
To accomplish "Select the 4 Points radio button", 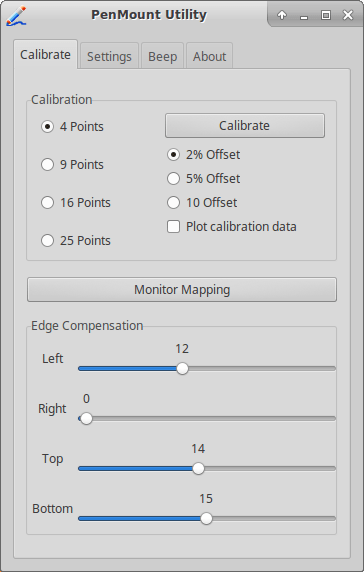I will pos(72,127).
